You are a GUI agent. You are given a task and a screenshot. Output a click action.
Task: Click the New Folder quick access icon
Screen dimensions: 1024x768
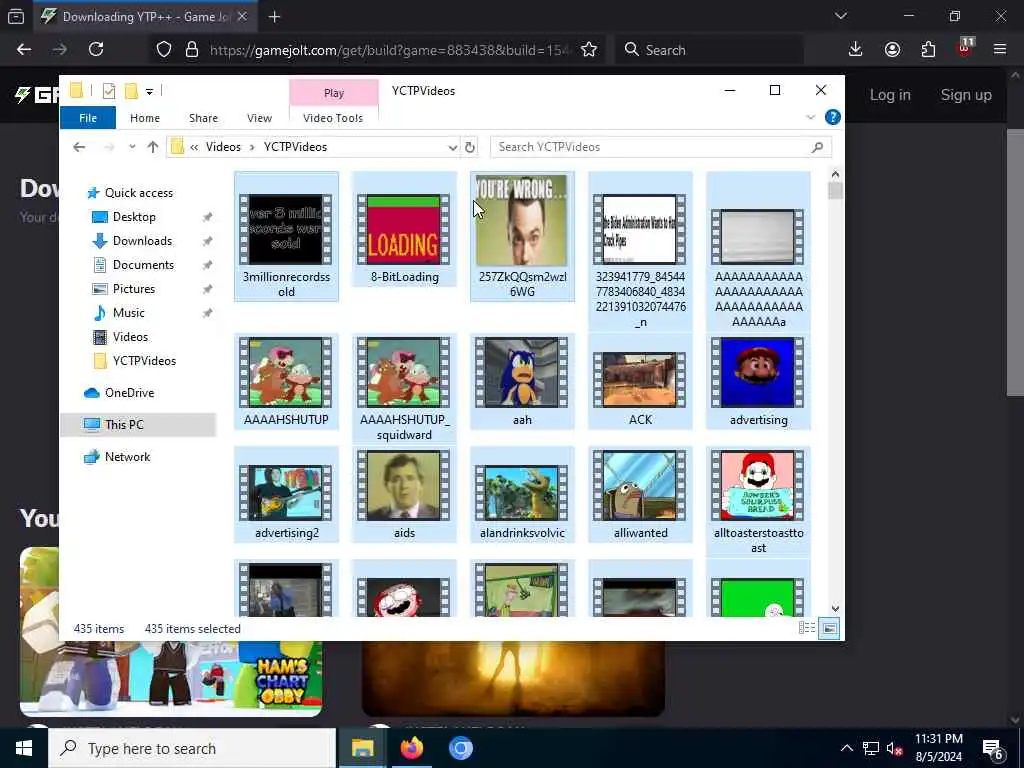[131, 91]
